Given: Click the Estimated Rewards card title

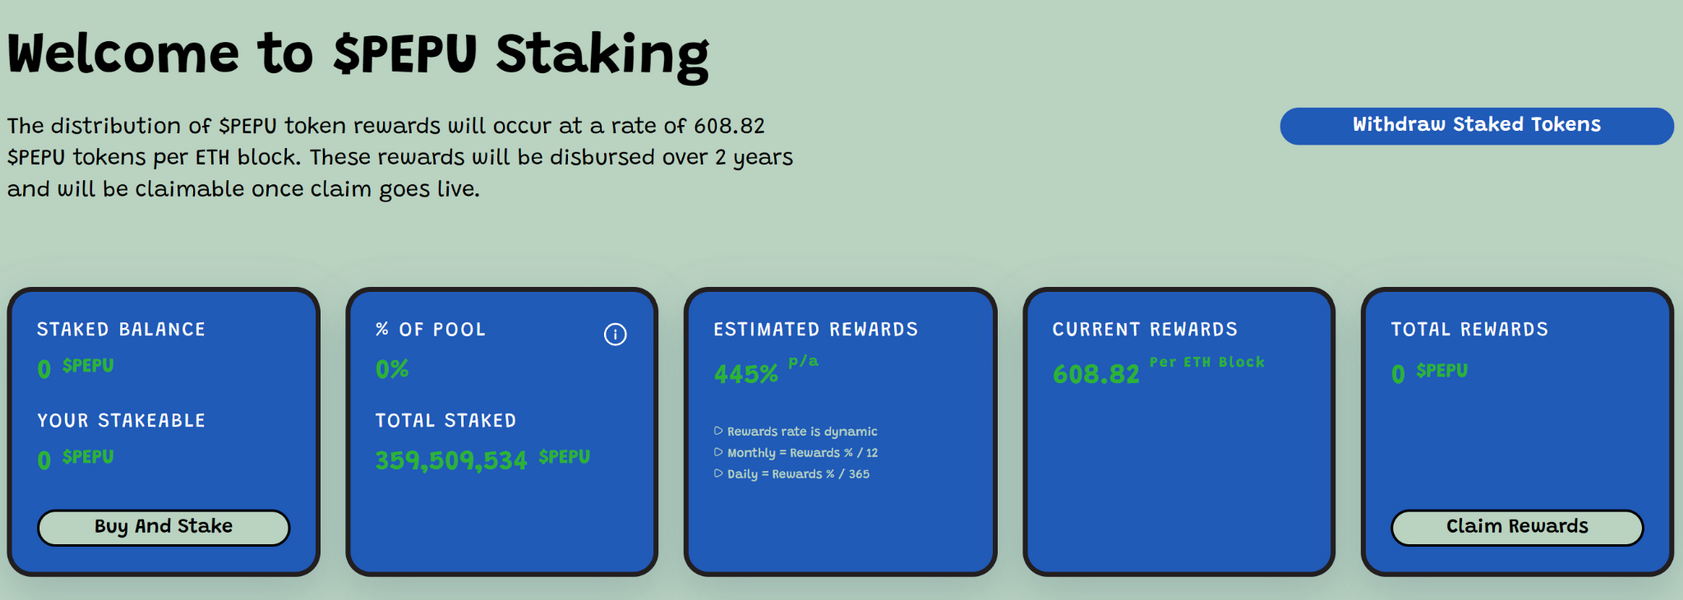Looking at the screenshot, I should coord(816,329).
